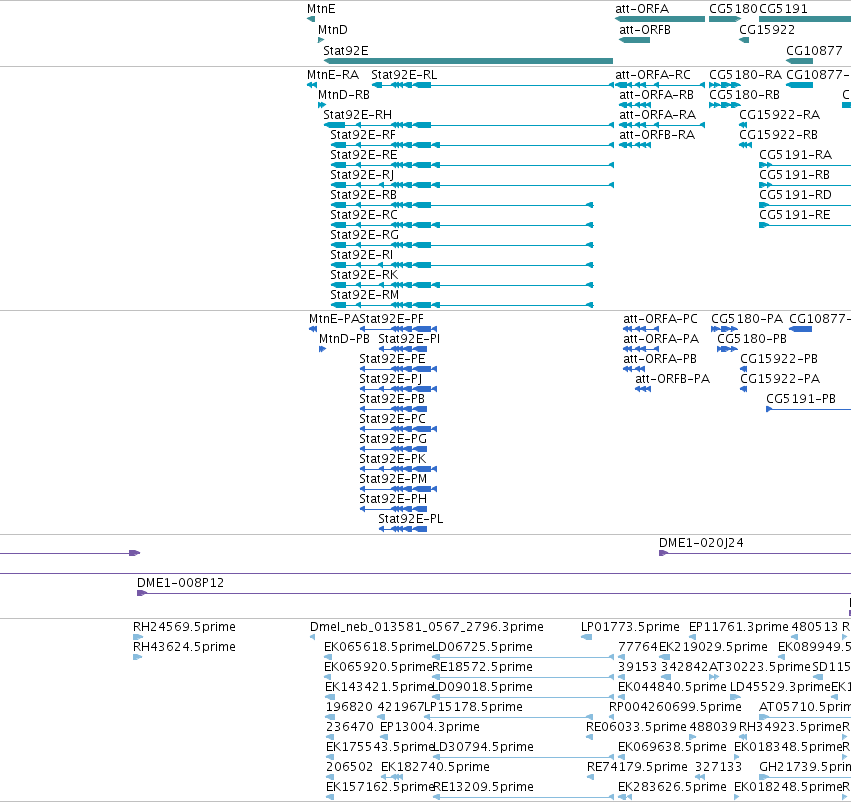Select the CG15922-RA transcript label
The width and height of the screenshot is (851, 802).
[x=779, y=115]
